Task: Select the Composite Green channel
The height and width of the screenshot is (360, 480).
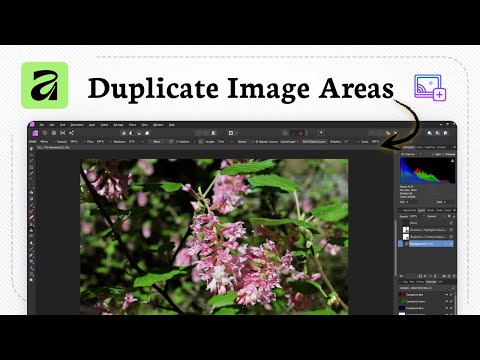Action: point(427,301)
